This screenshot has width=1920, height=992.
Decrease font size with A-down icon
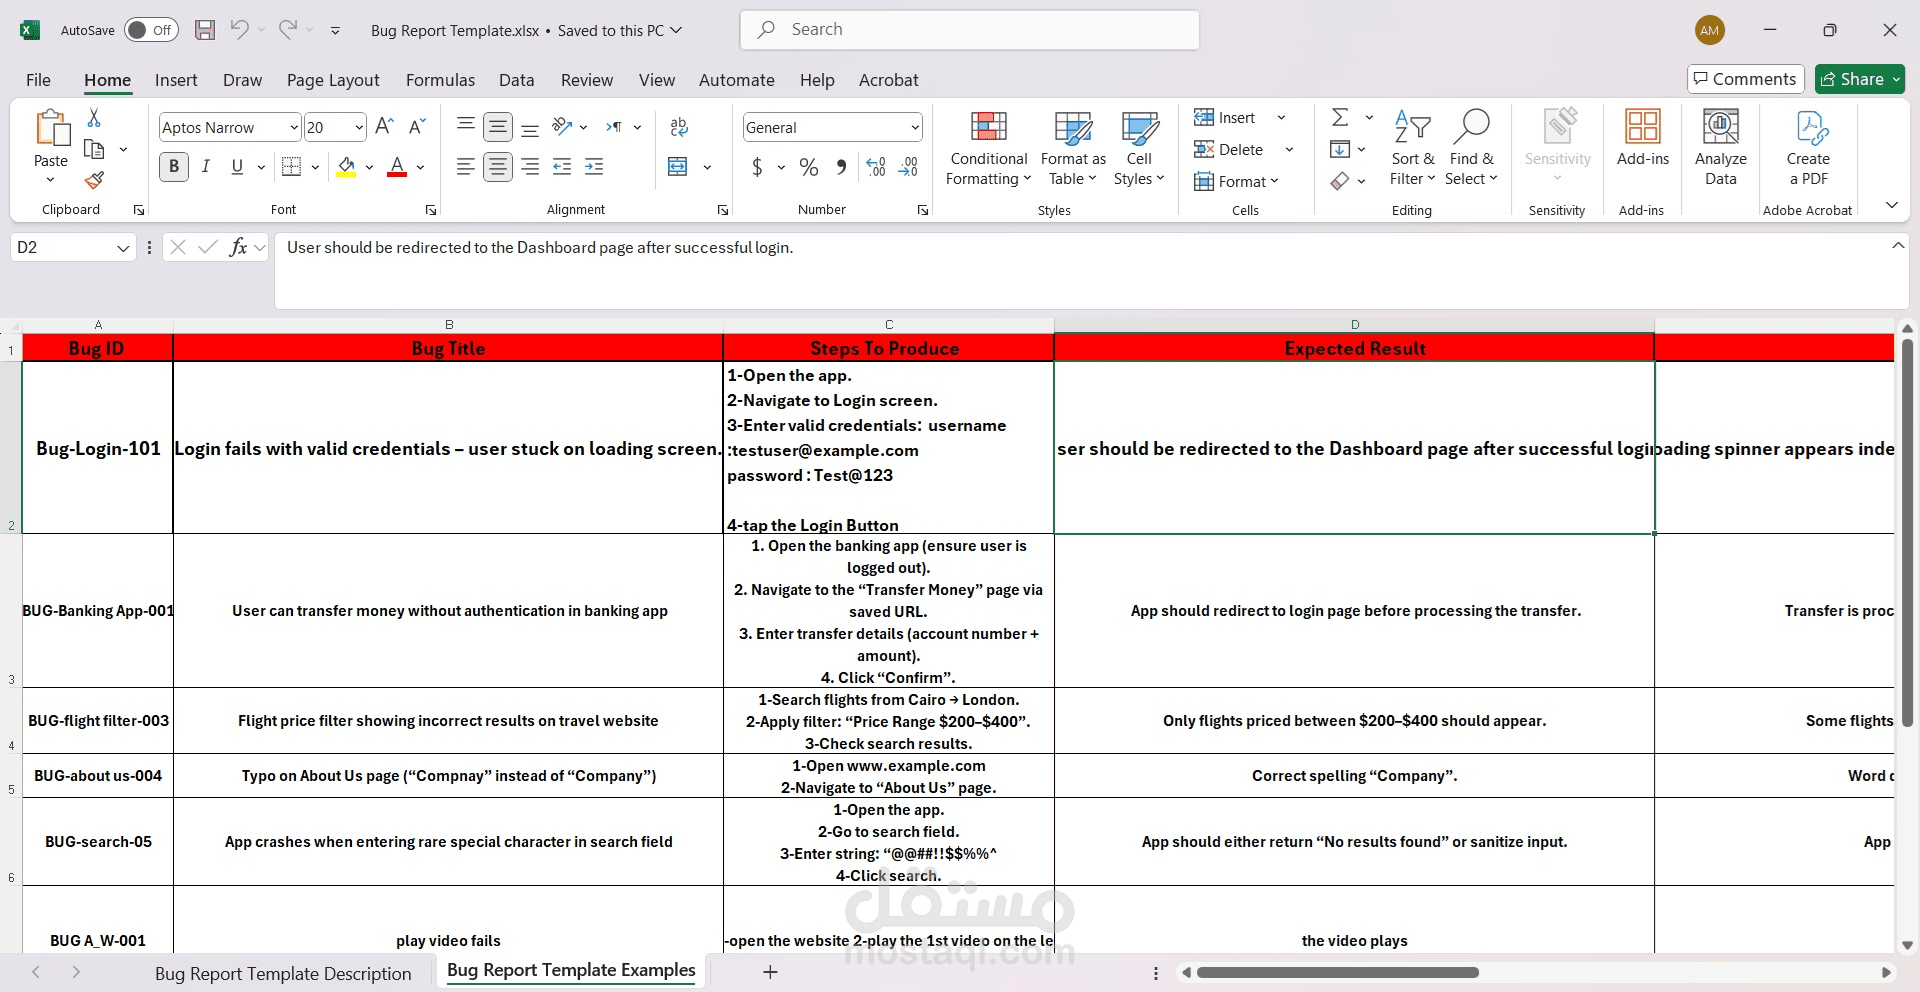[x=417, y=126]
